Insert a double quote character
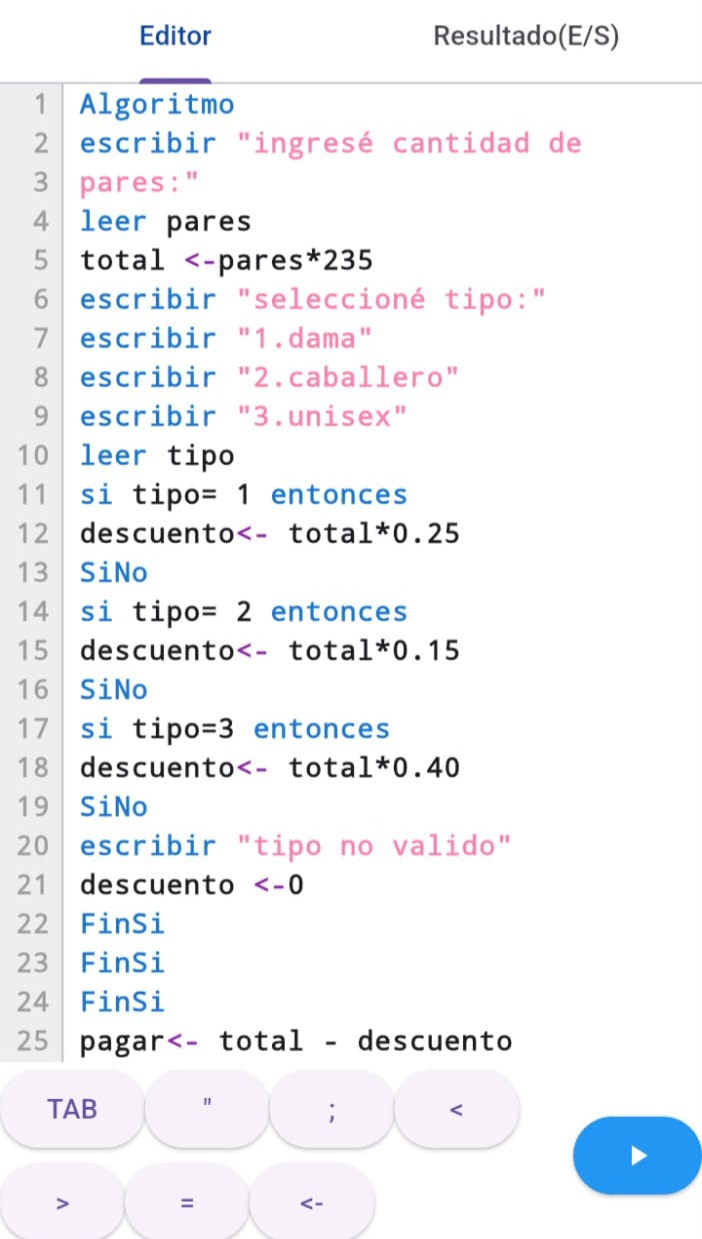Screen dimensions: 702x1239 tap(207, 1108)
